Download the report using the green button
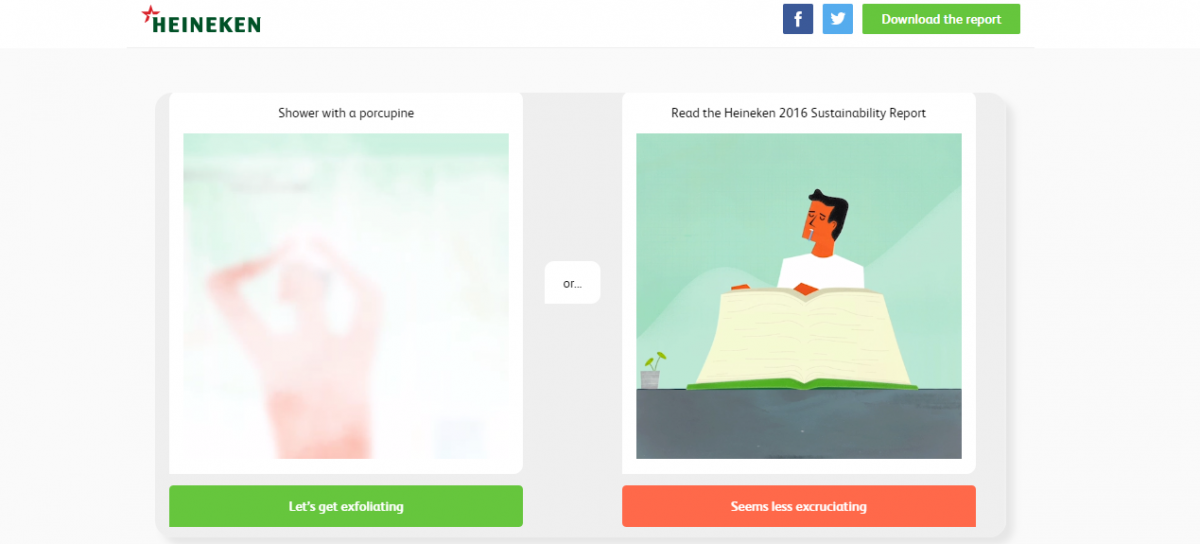This screenshot has width=1200, height=544. coord(941,19)
